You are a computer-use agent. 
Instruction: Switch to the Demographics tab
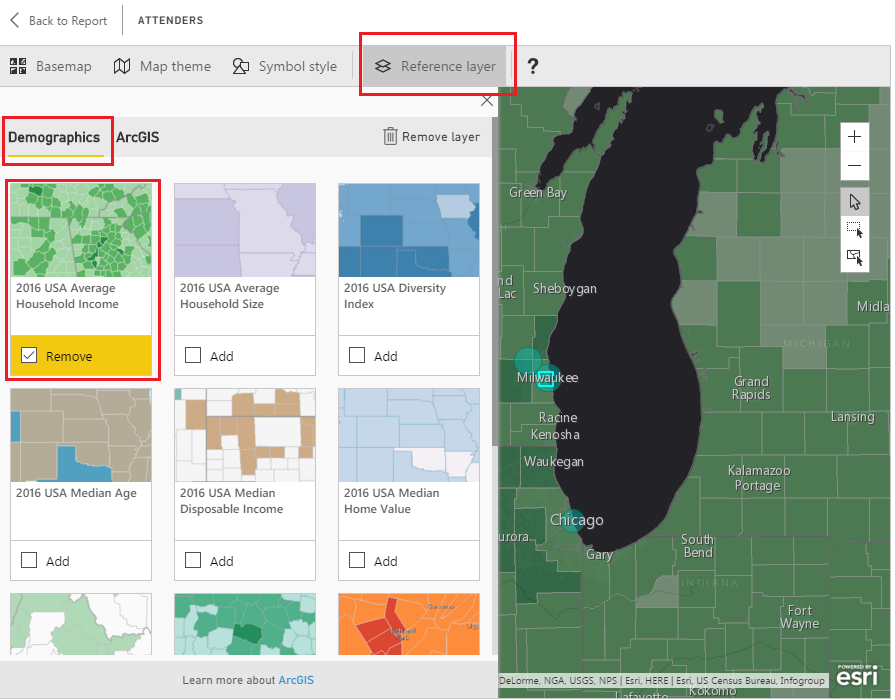(x=54, y=138)
